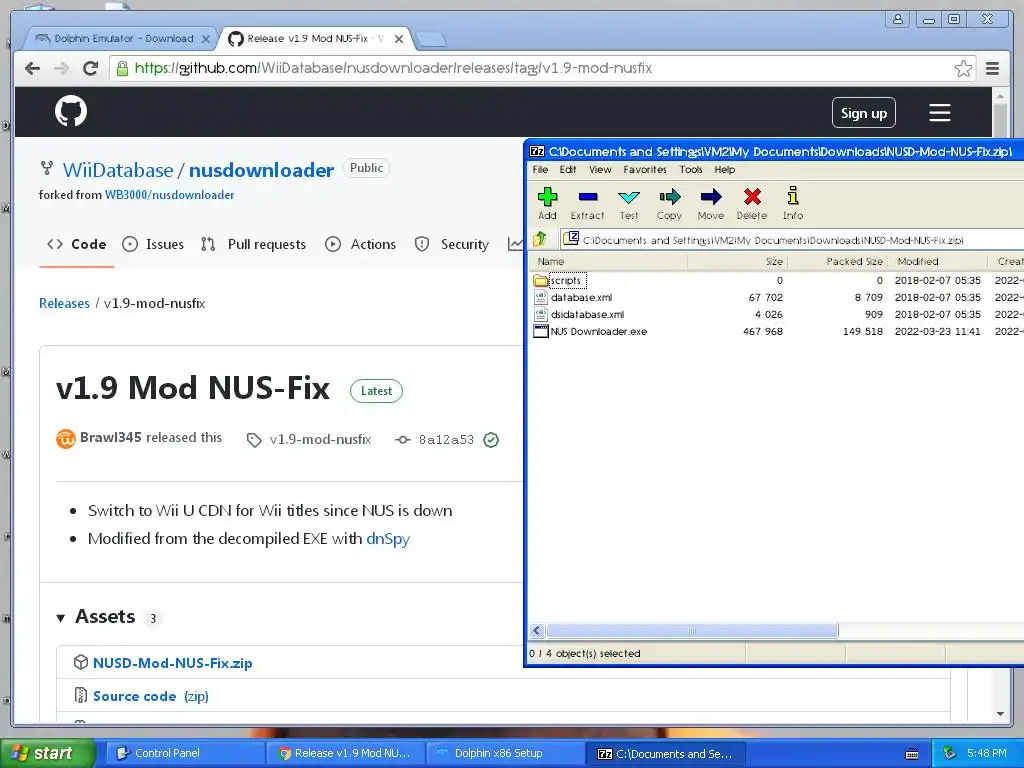The width and height of the screenshot is (1024, 768).
Task: Open the File menu in 7-Zip
Action: [540, 170]
